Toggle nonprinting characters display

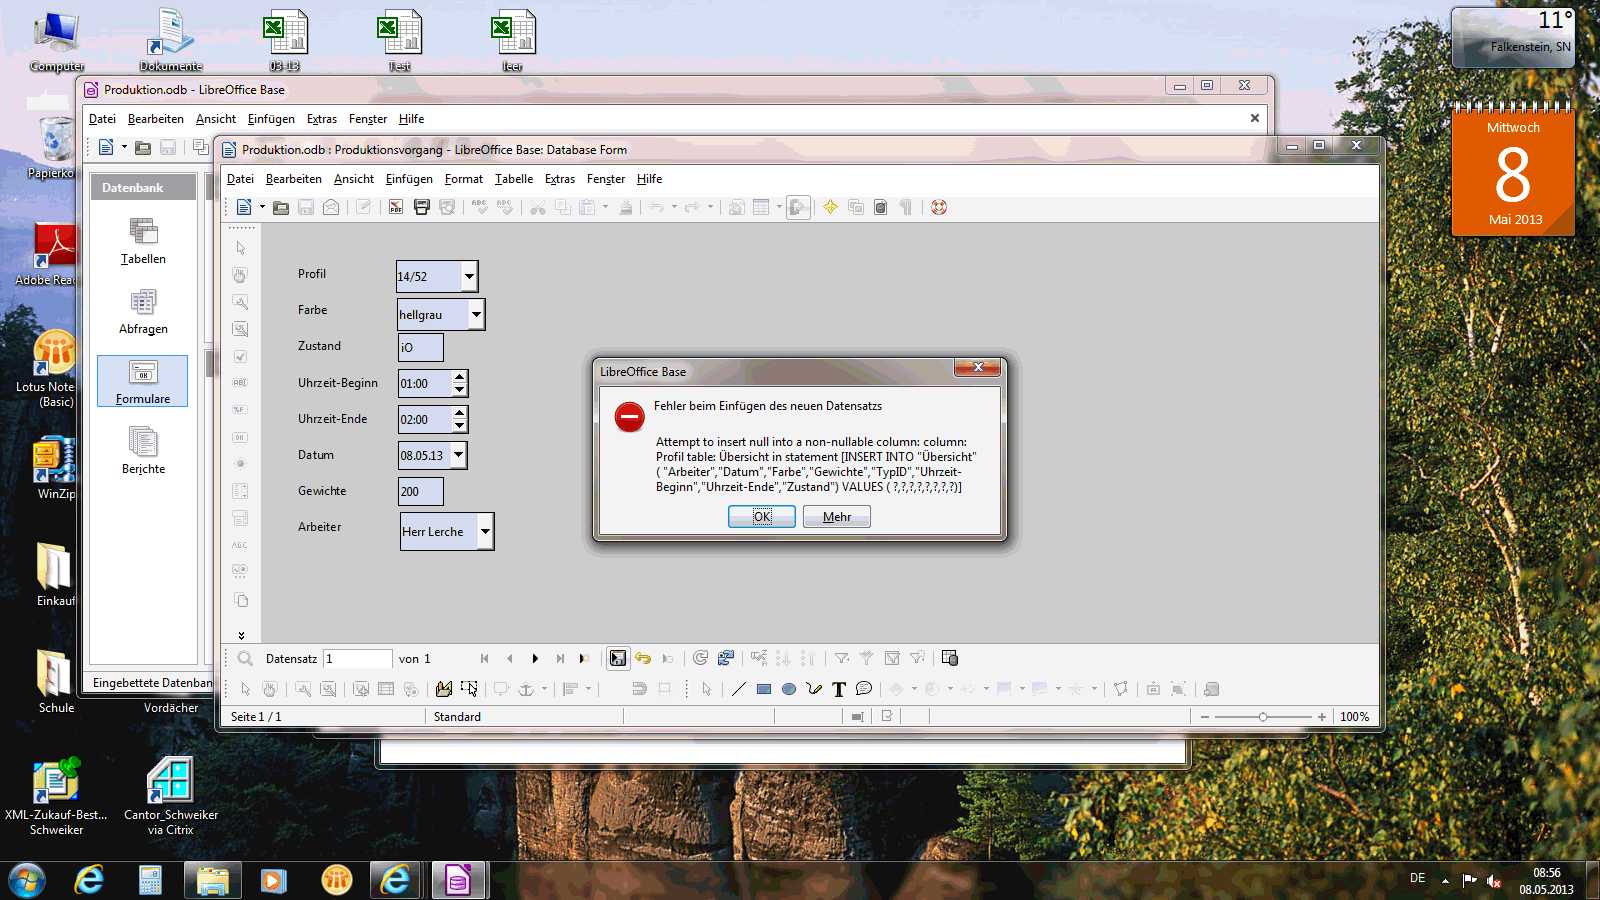coord(905,207)
